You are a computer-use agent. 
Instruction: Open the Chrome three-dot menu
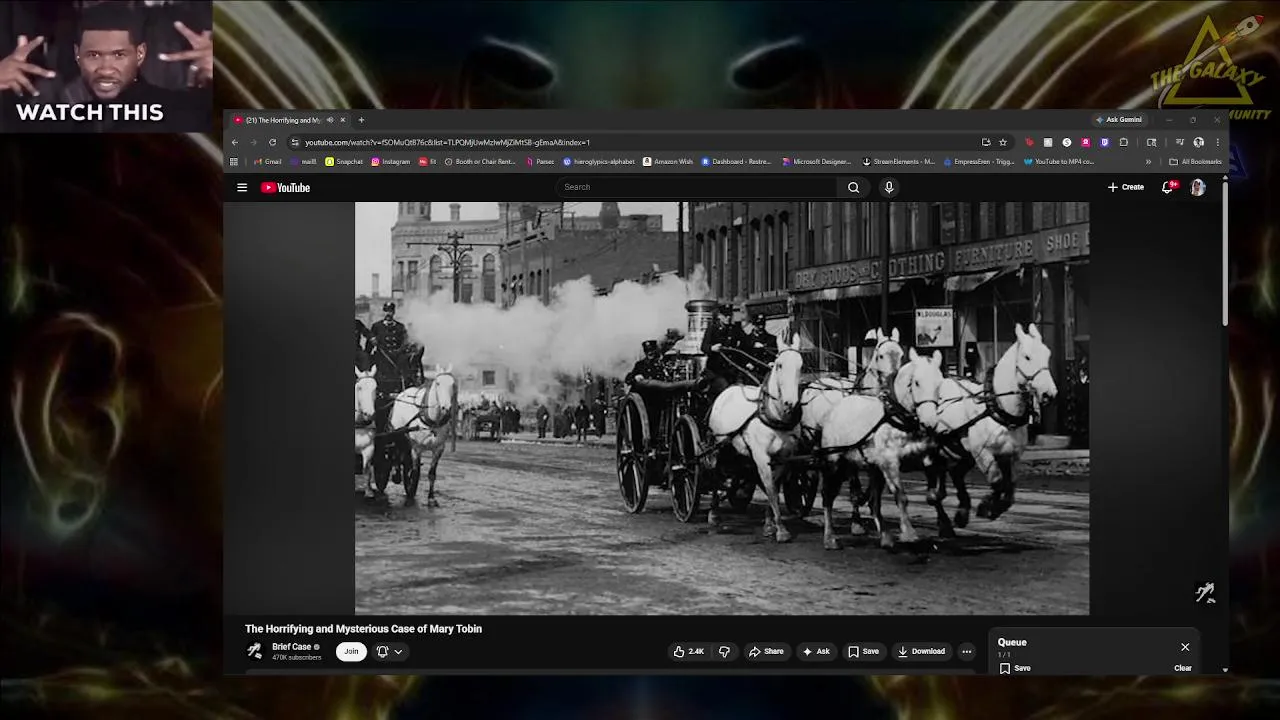(x=1217, y=142)
